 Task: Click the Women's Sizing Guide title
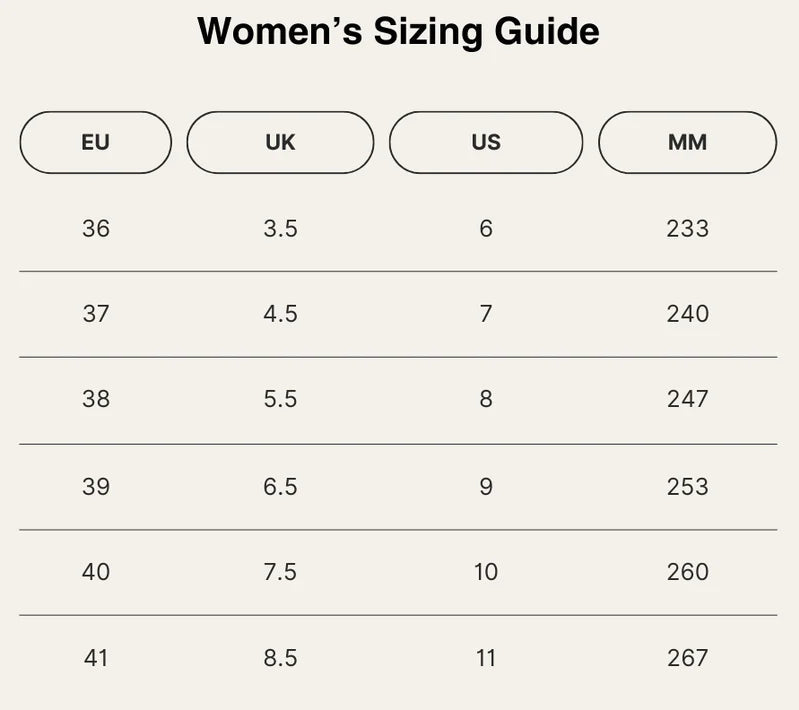(398, 32)
